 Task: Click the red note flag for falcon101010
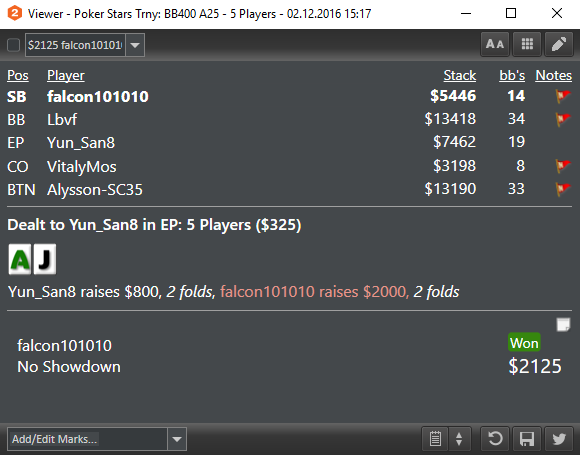pos(563,96)
